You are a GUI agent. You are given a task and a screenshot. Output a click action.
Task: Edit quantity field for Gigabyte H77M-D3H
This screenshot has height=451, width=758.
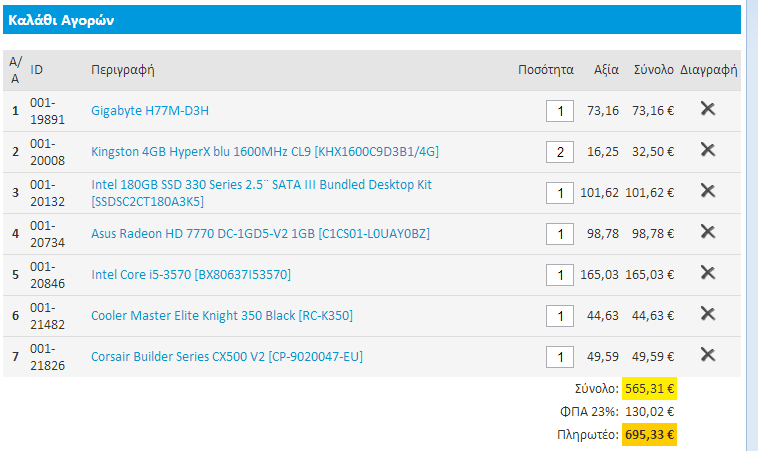click(x=560, y=111)
